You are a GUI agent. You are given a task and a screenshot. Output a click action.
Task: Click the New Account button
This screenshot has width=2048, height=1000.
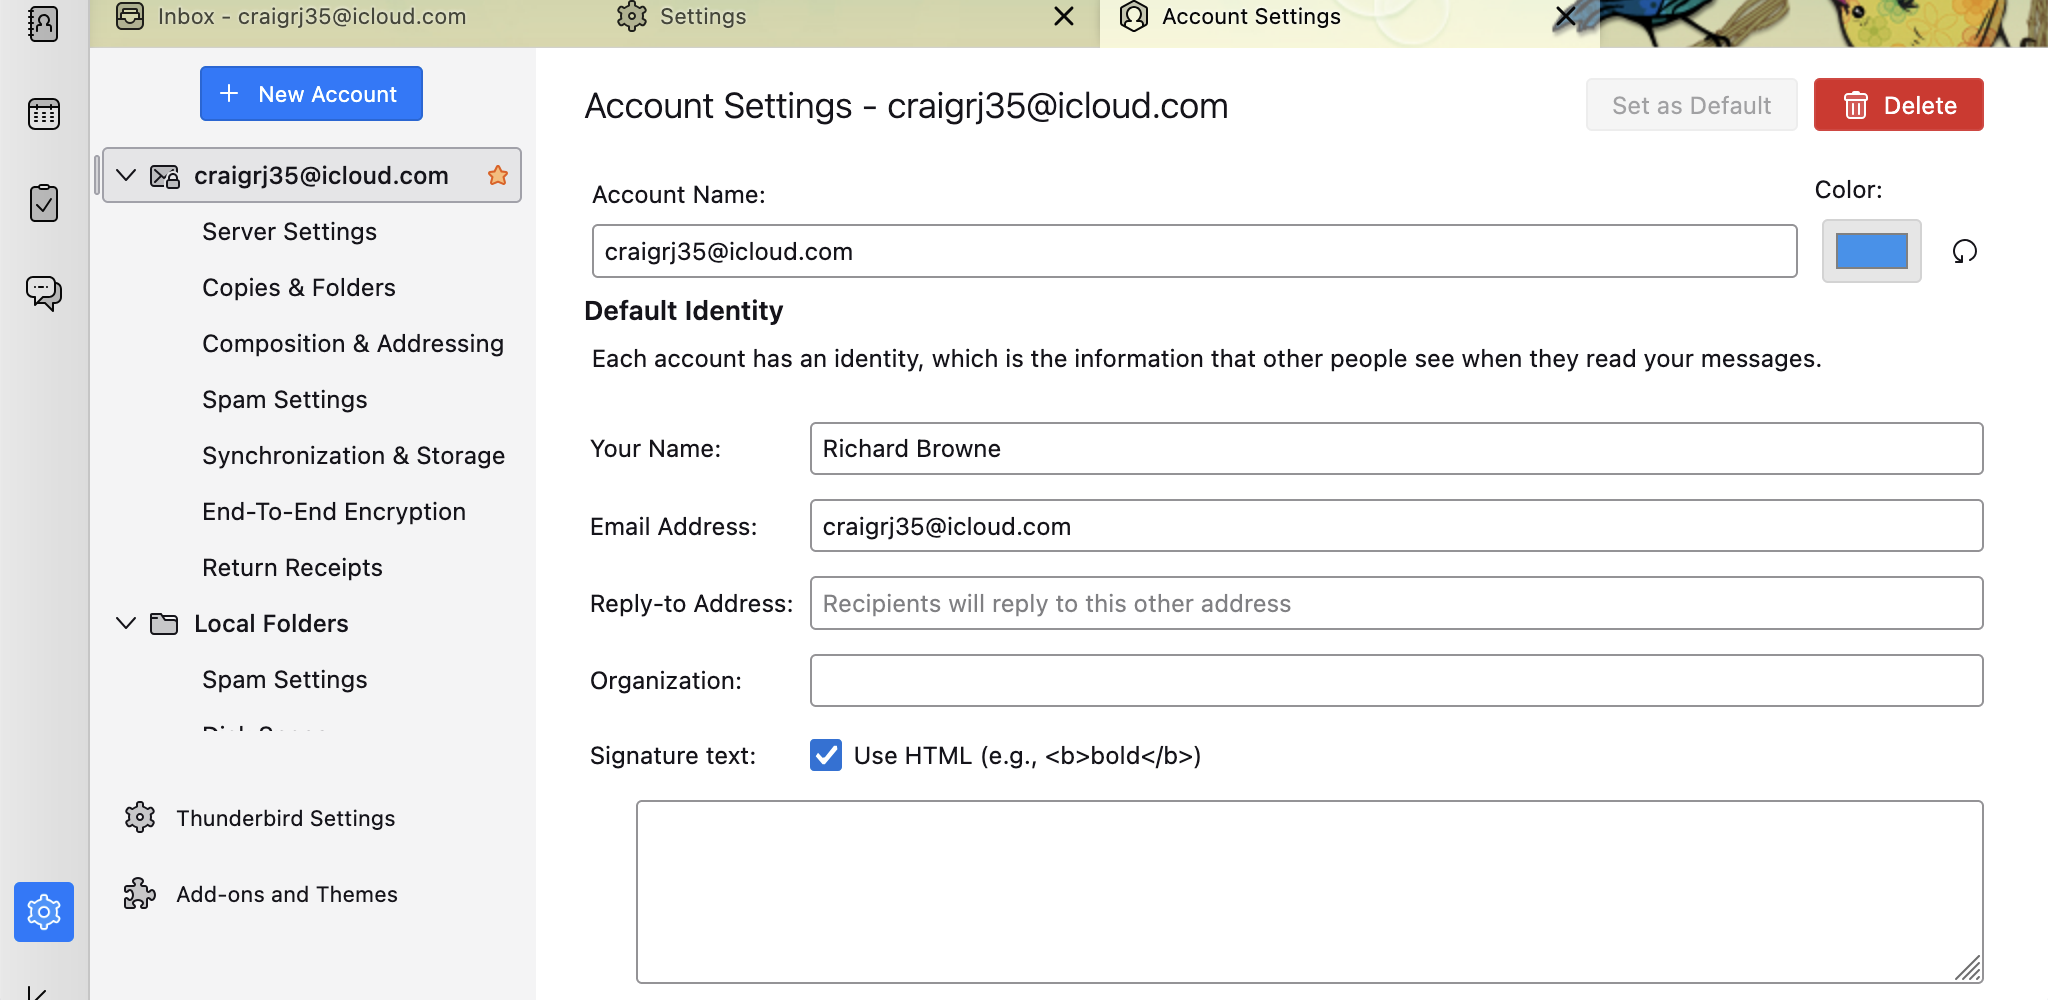pos(311,94)
